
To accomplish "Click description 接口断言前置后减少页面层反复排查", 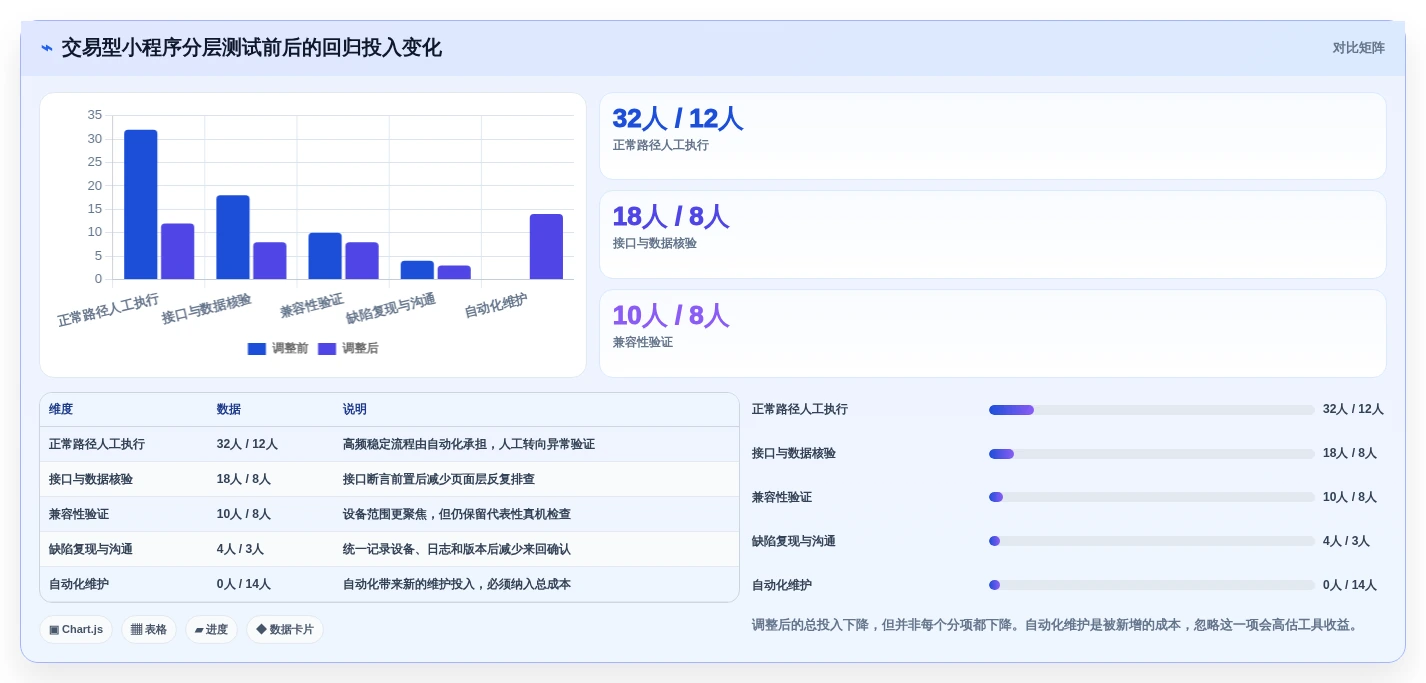I will pos(439,479).
